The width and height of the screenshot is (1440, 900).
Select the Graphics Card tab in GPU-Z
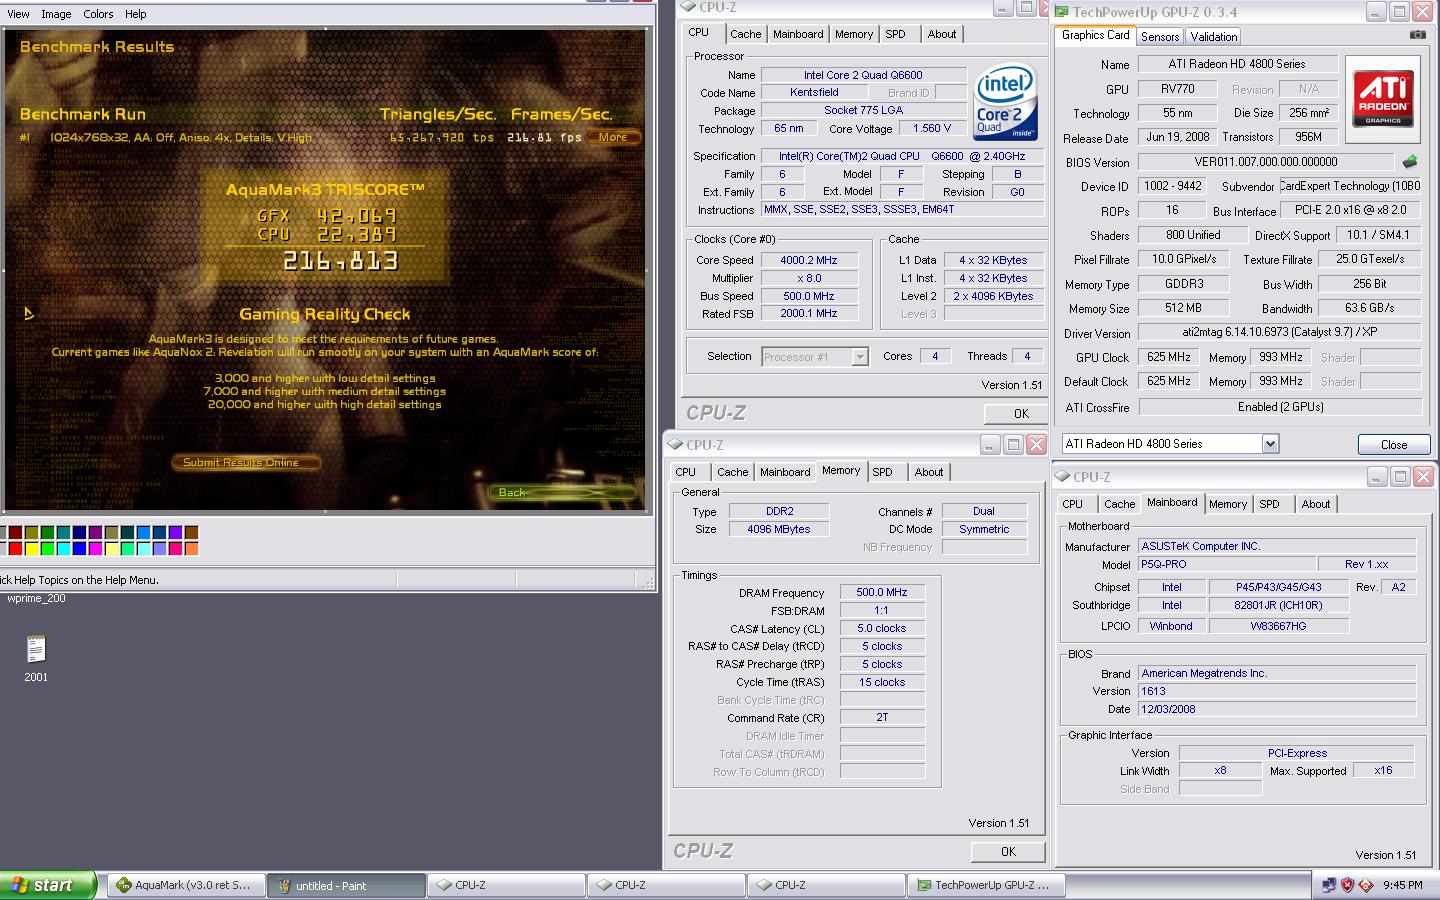tap(1095, 35)
